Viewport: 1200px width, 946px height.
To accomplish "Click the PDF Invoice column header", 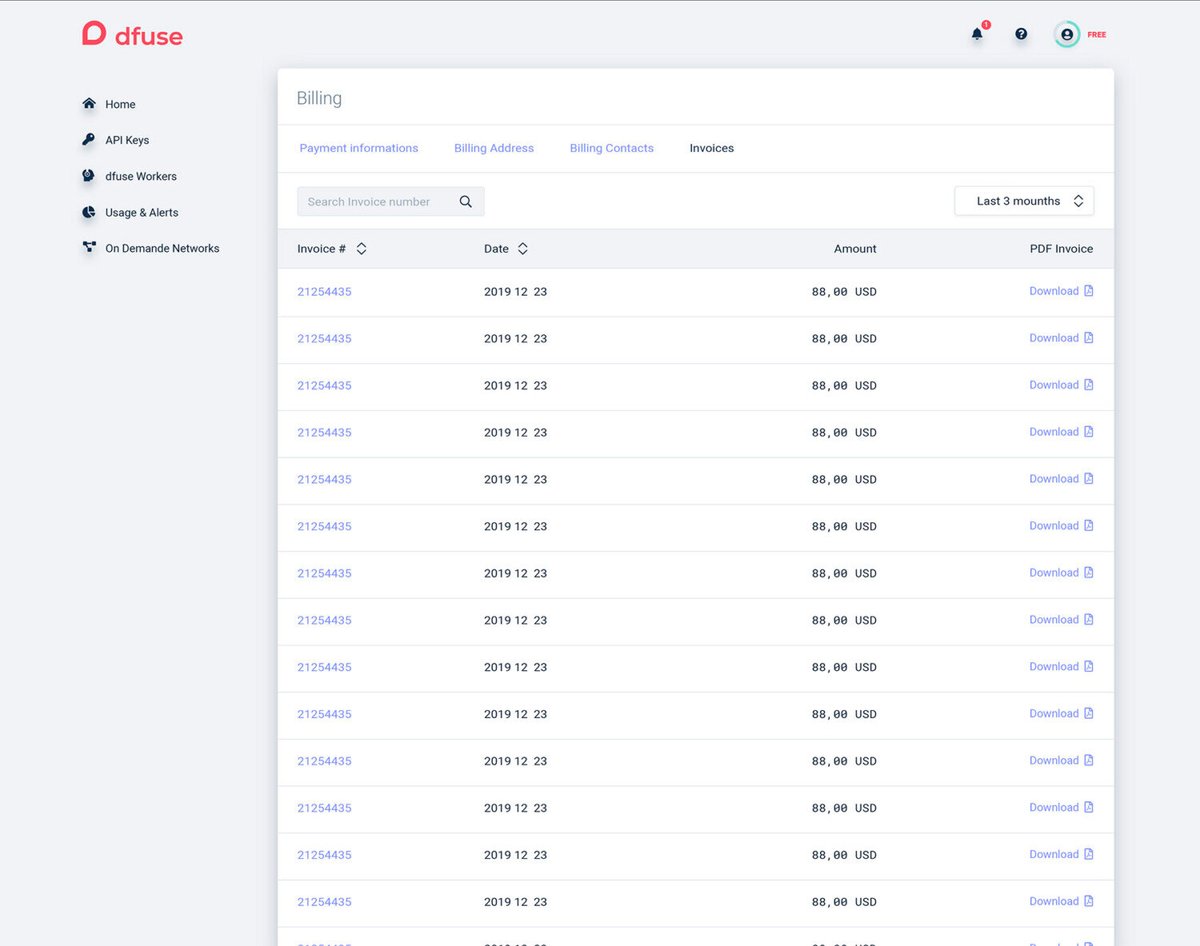I will [x=1061, y=249].
